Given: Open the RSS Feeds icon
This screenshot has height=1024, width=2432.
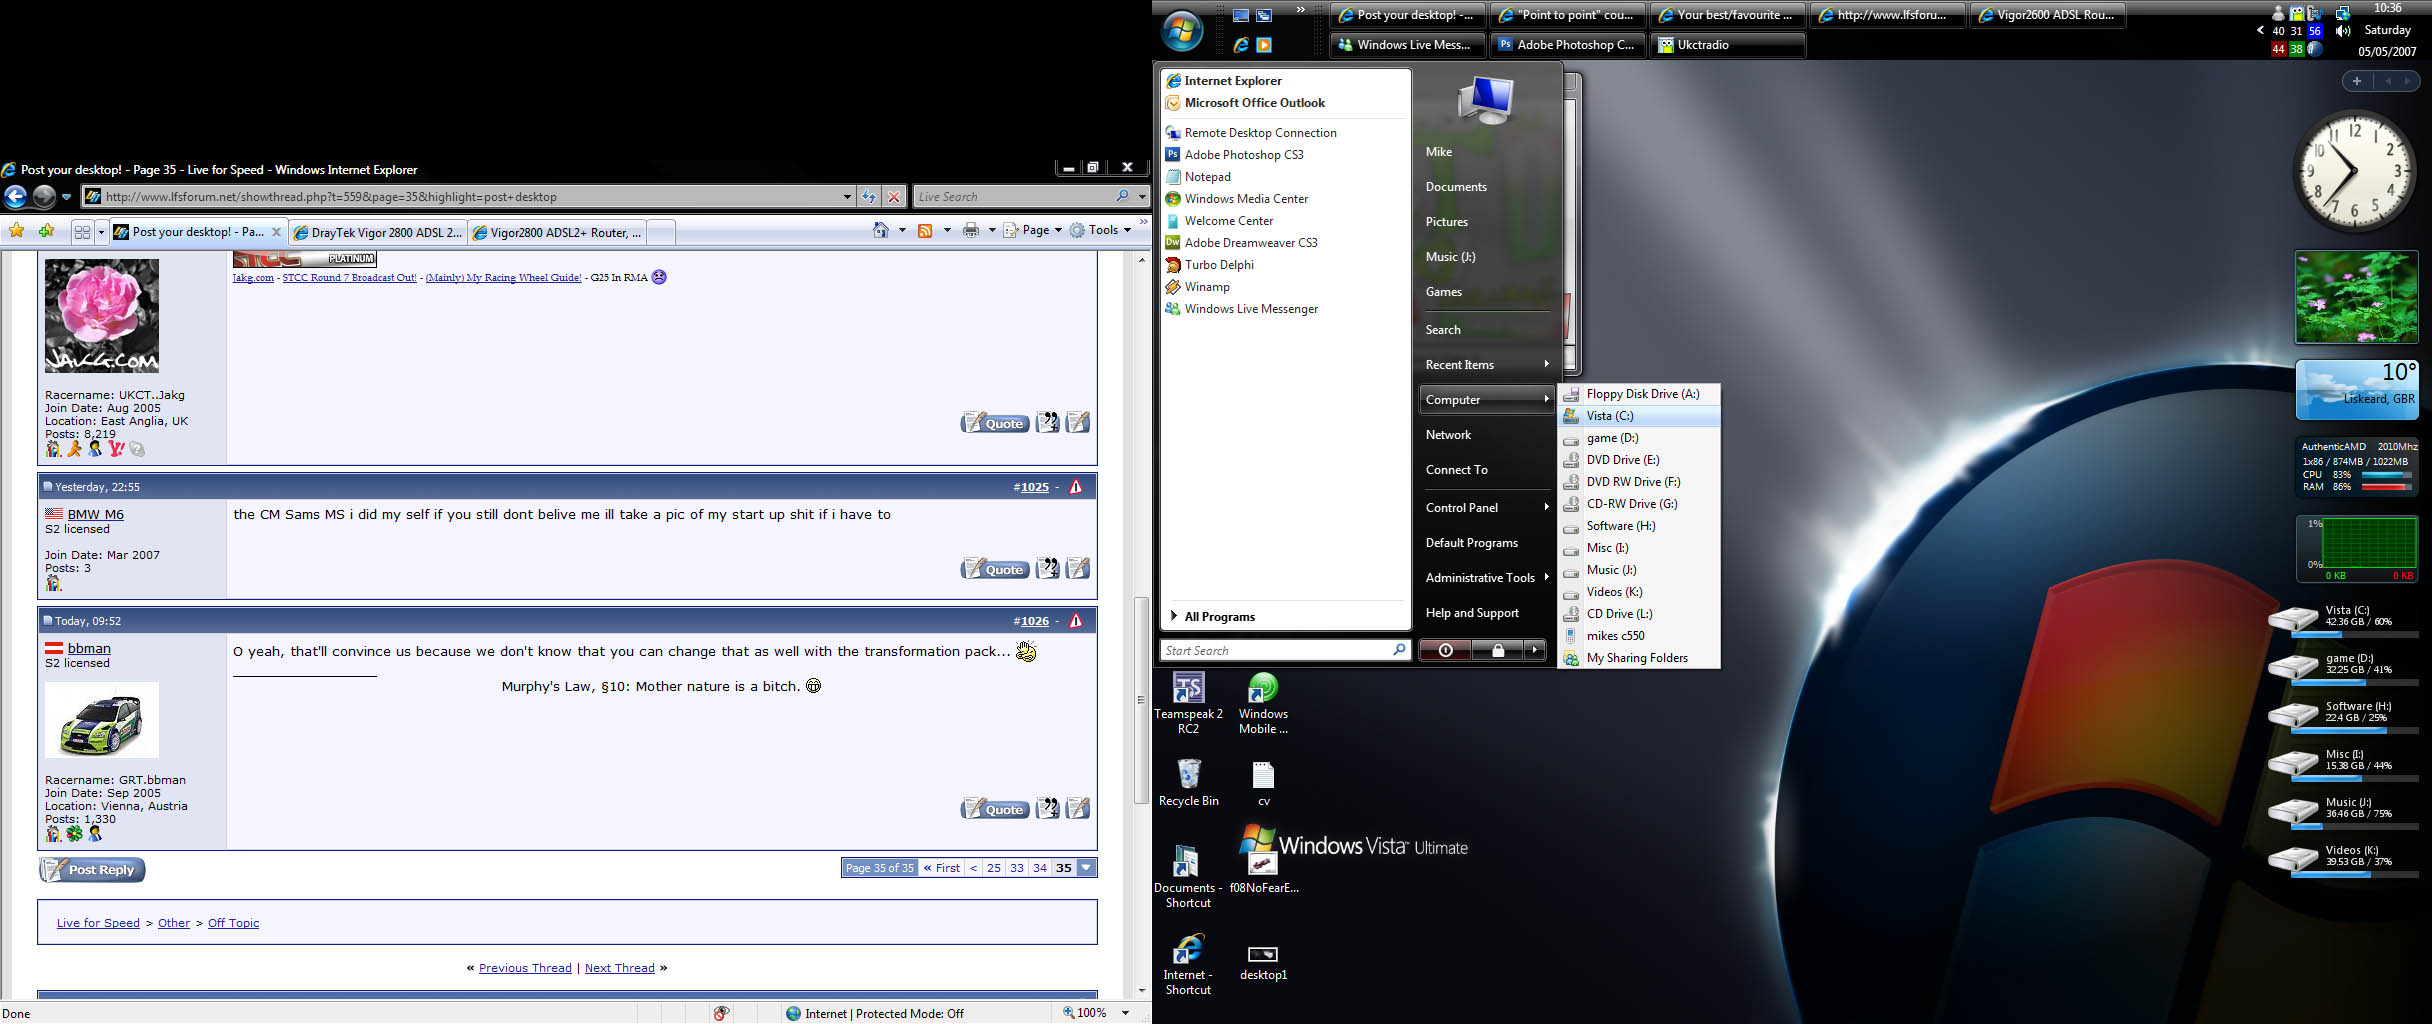Looking at the screenshot, I should [925, 230].
